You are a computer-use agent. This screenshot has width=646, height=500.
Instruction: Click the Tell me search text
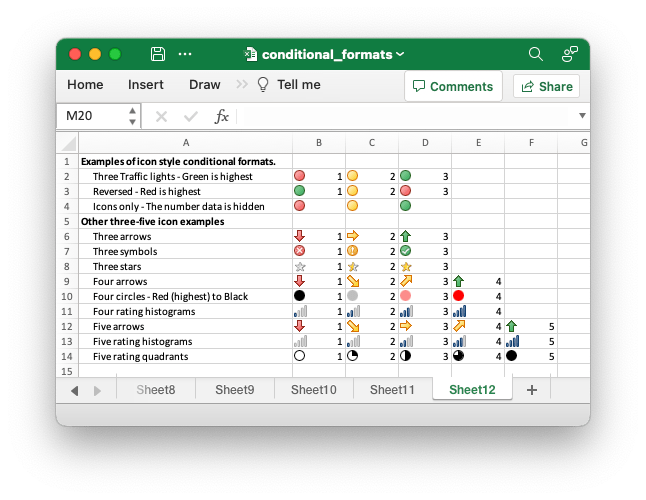click(x=299, y=84)
